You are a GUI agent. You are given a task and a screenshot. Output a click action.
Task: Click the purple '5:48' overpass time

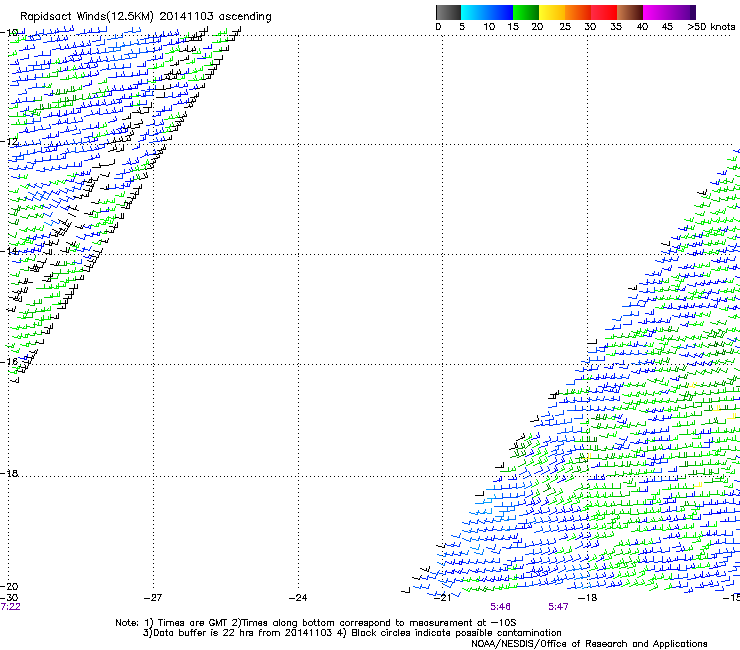[500, 607]
